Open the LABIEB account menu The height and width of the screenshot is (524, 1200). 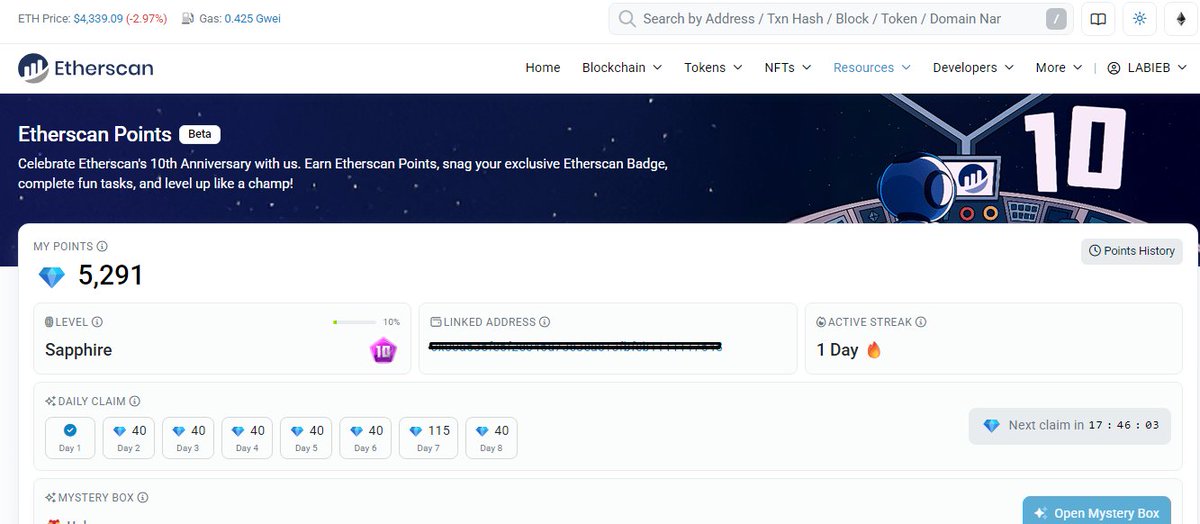click(x=1146, y=68)
